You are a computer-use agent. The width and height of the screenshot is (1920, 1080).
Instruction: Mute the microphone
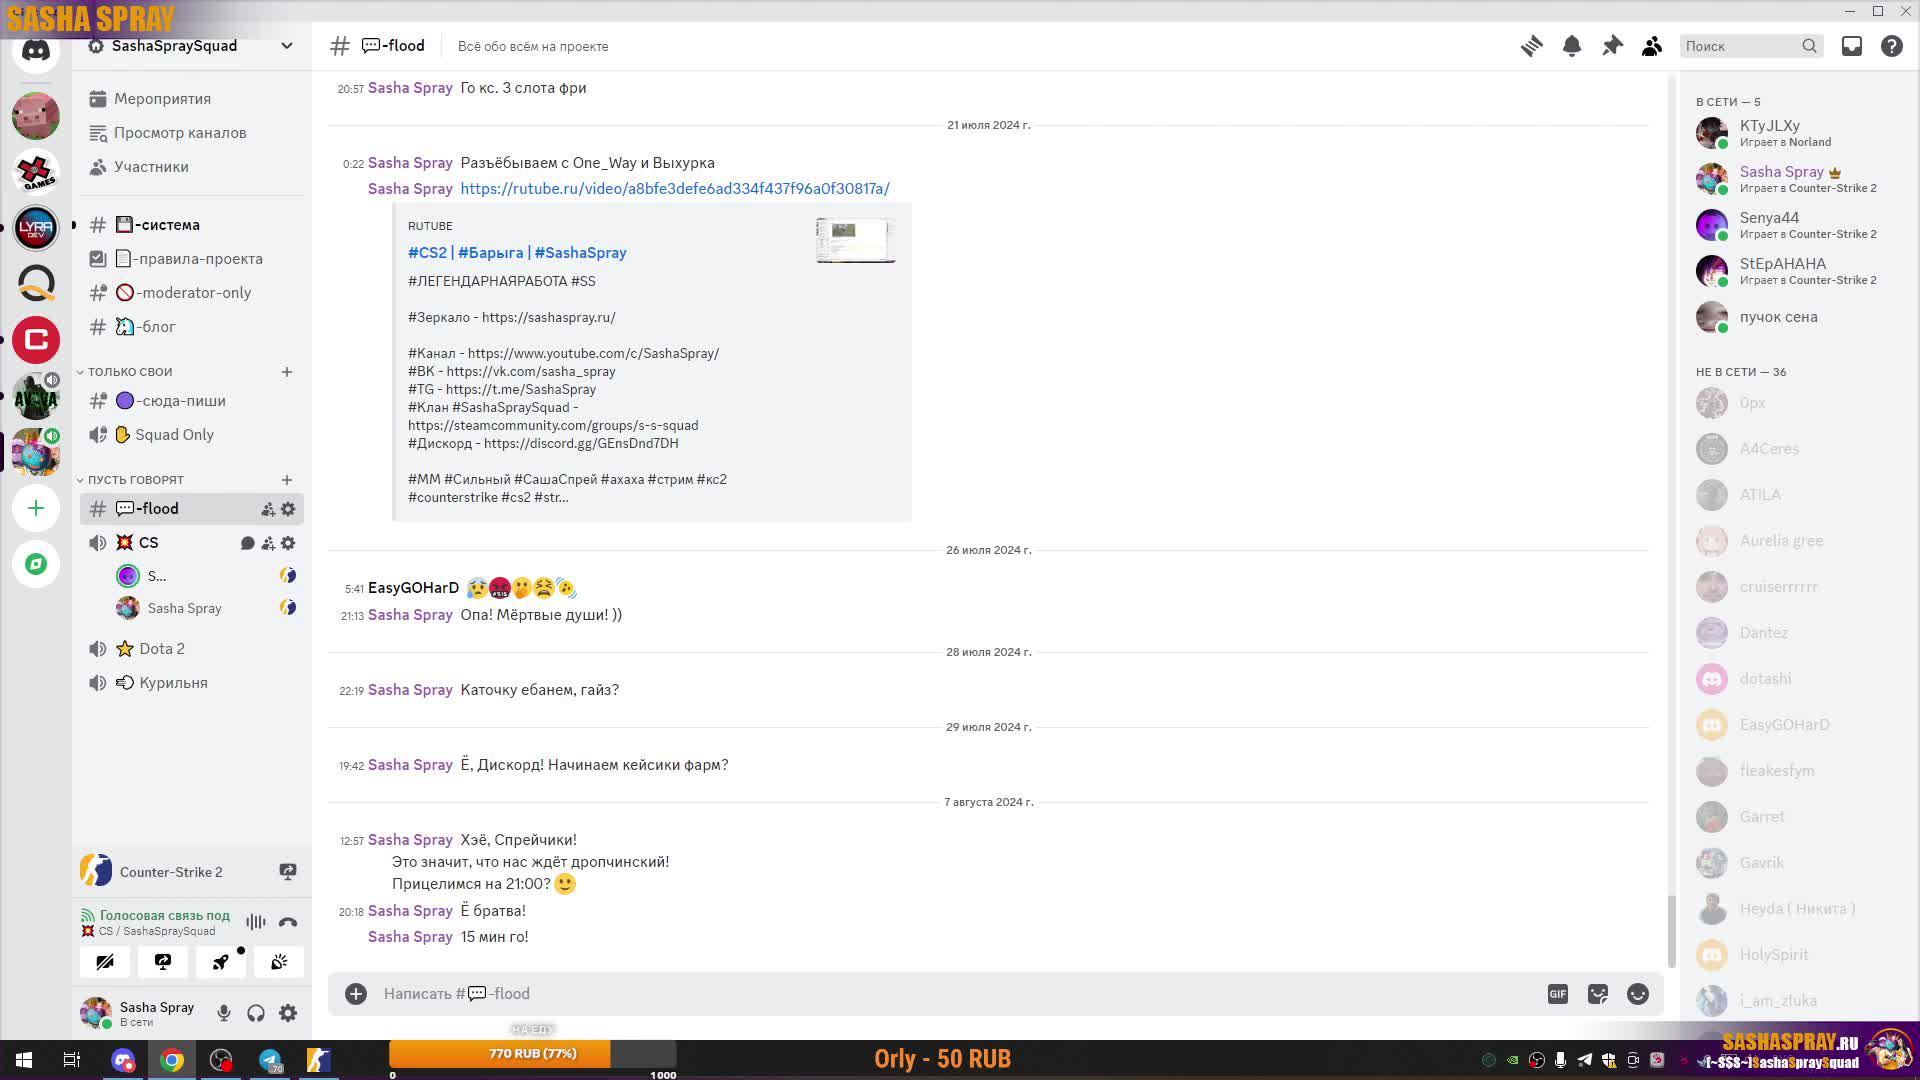pos(224,1013)
